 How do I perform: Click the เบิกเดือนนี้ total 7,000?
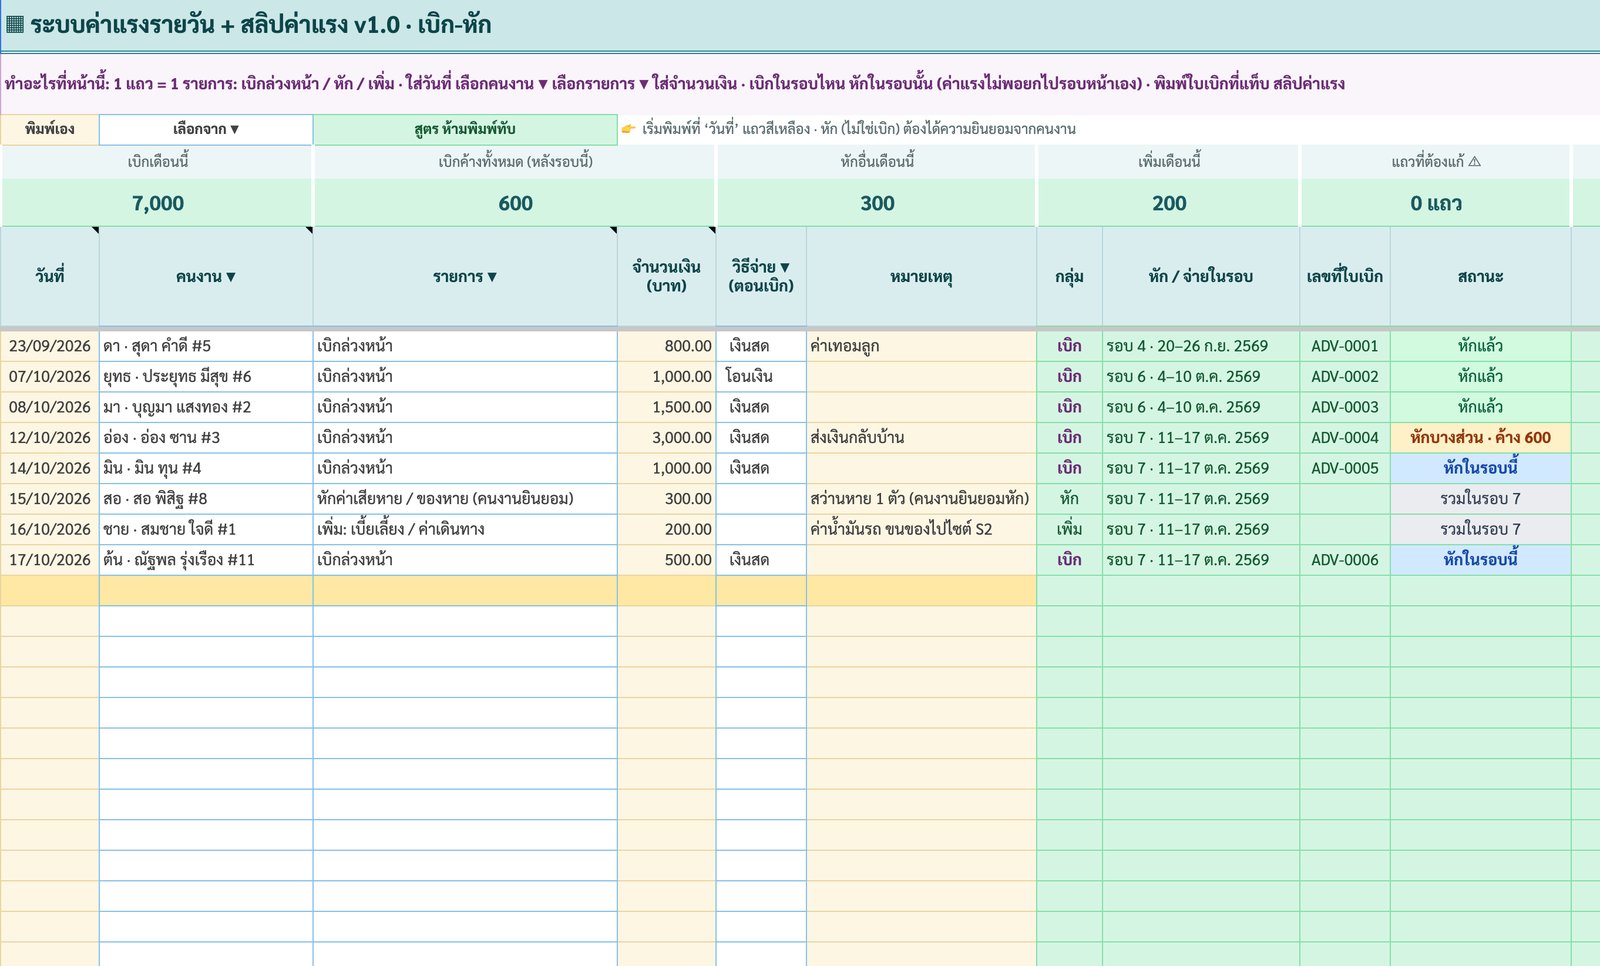pyautogui.click(x=158, y=203)
